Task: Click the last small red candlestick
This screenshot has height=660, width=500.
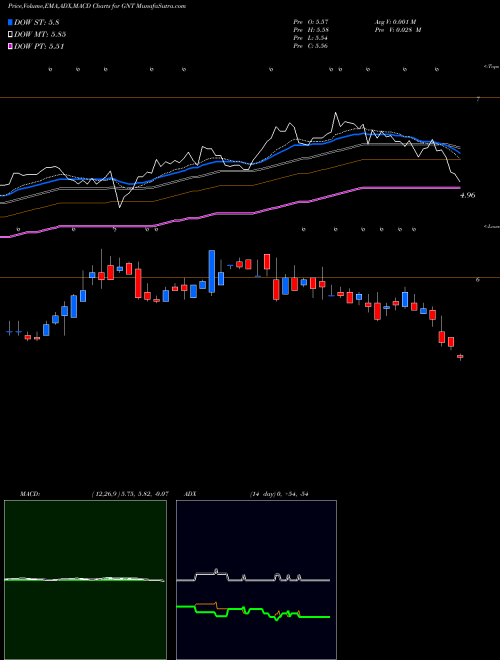Action: click(x=460, y=357)
